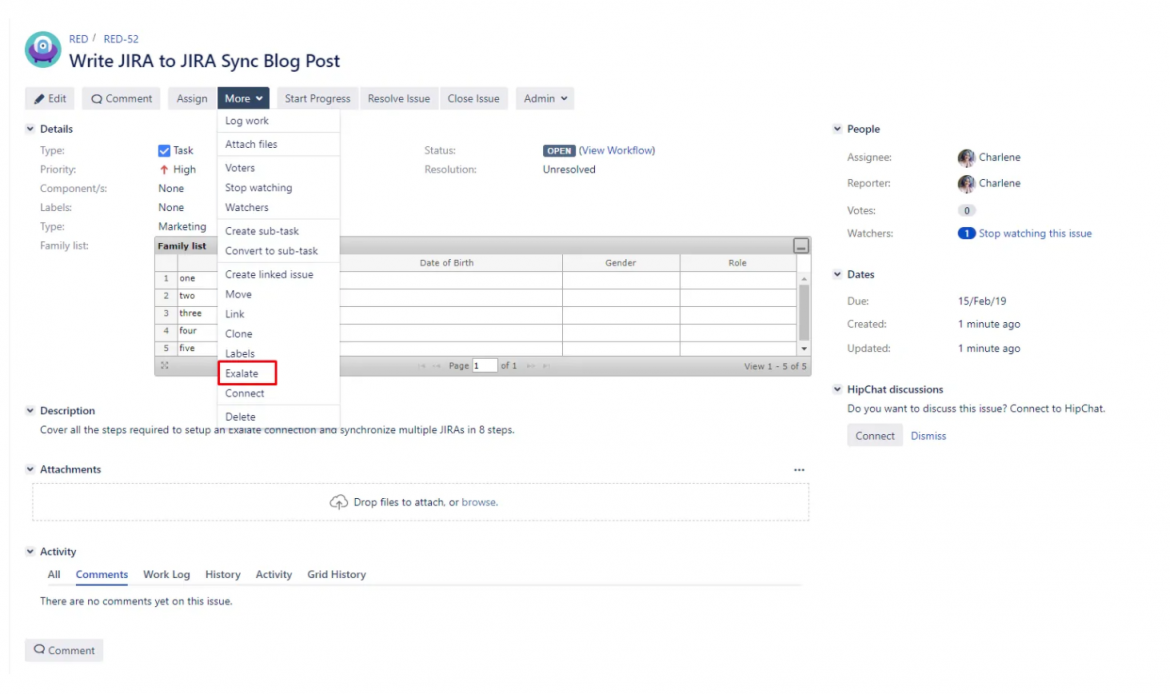1170x694 pixels.
Task: Click the down arrow of the grid scrollbar
Action: 804,348
